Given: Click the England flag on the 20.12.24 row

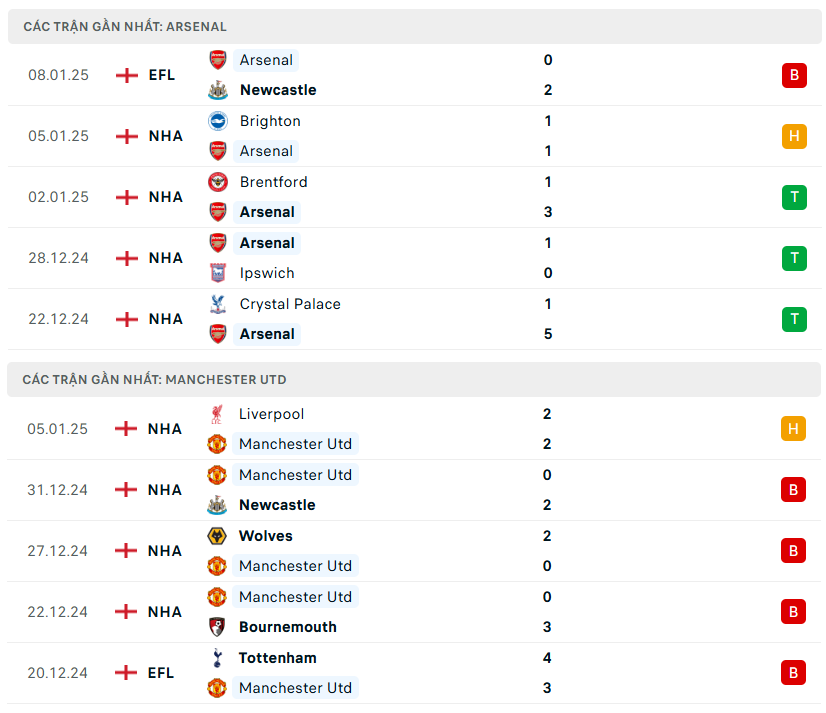Looking at the screenshot, I should click(126, 673).
